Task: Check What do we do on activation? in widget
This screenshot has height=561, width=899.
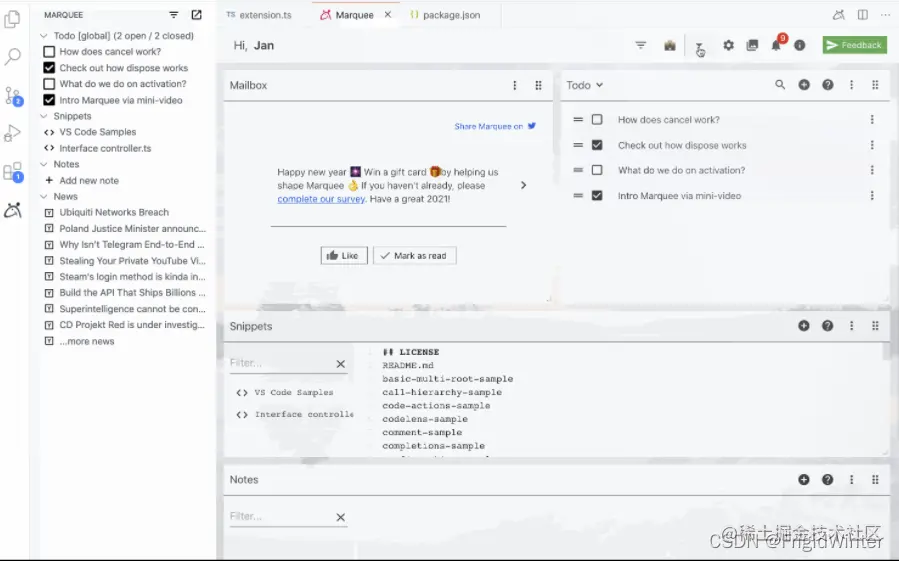Action: click(597, 170)
